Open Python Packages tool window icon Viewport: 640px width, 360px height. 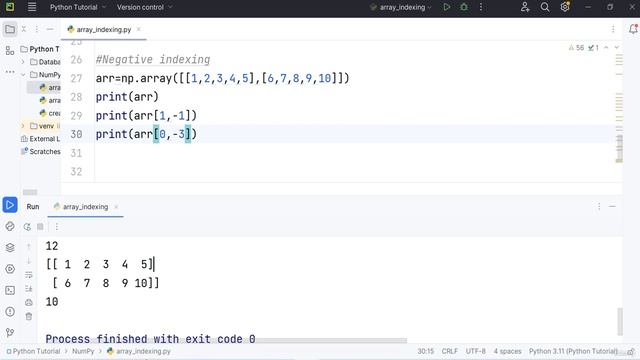(10, 248)
